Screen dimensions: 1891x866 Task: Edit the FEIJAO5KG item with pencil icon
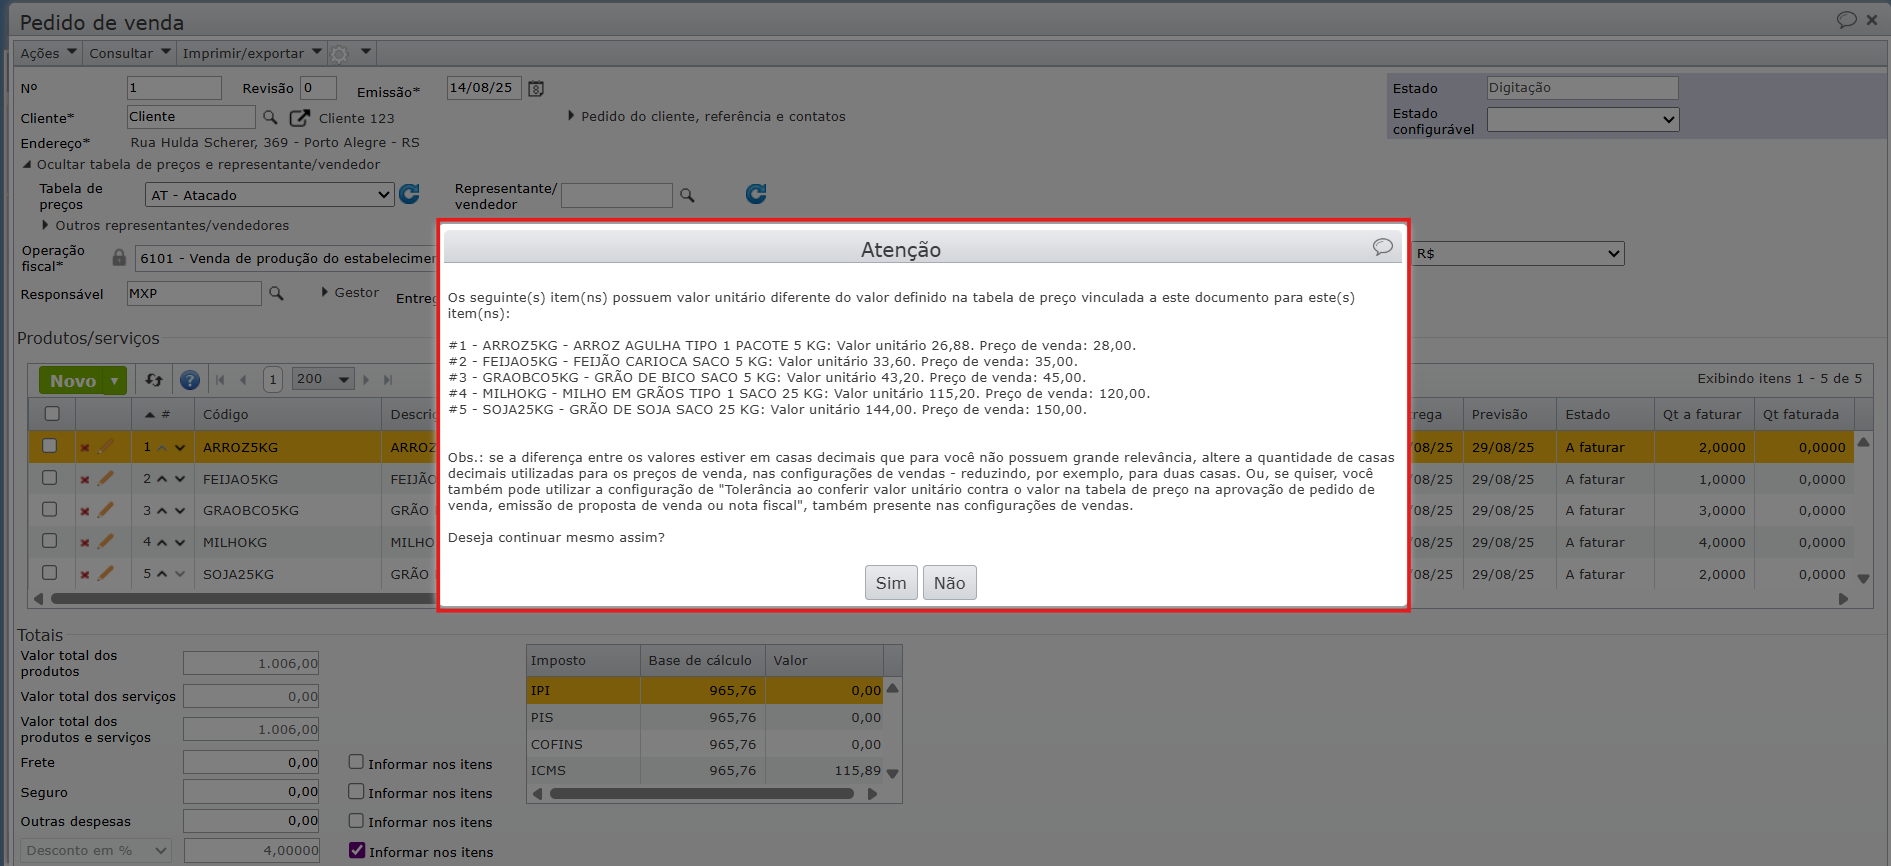(x=106, y=478)
